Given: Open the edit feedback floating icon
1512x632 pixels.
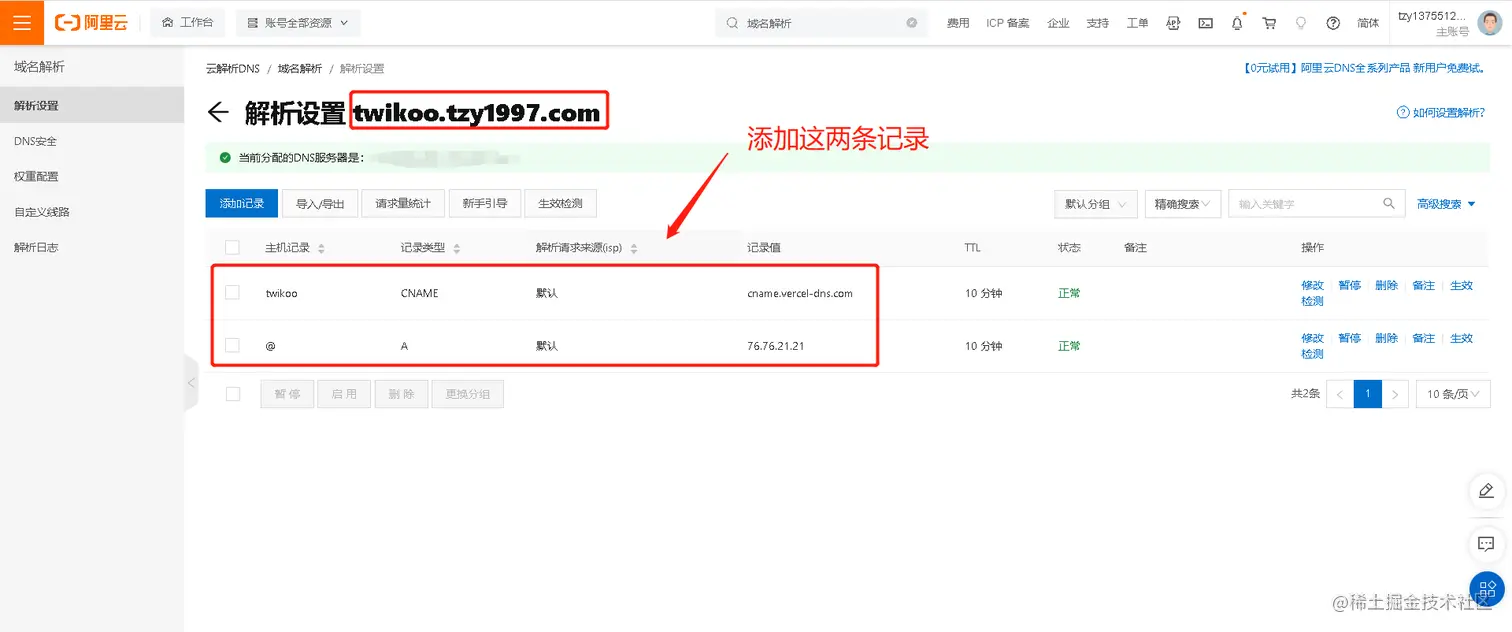Looking at the screenshot, I should (x=1486, y=490).
